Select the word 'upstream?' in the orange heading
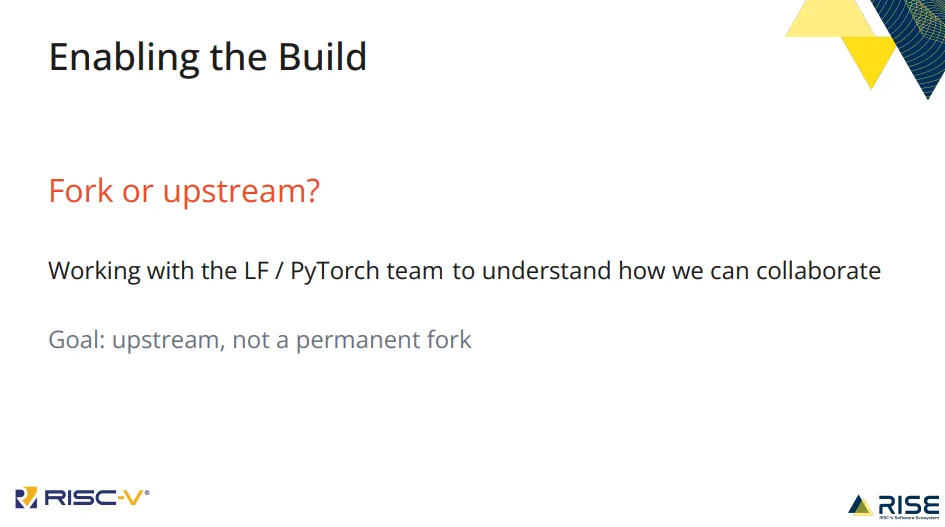The image size is (945, 527). click(241, 192)
